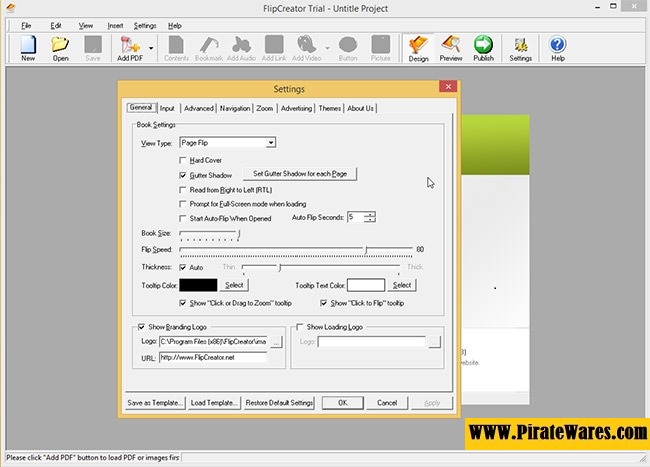Enable Start Auto-Flip When Opened
650x467 pixels.
[182, 218]
